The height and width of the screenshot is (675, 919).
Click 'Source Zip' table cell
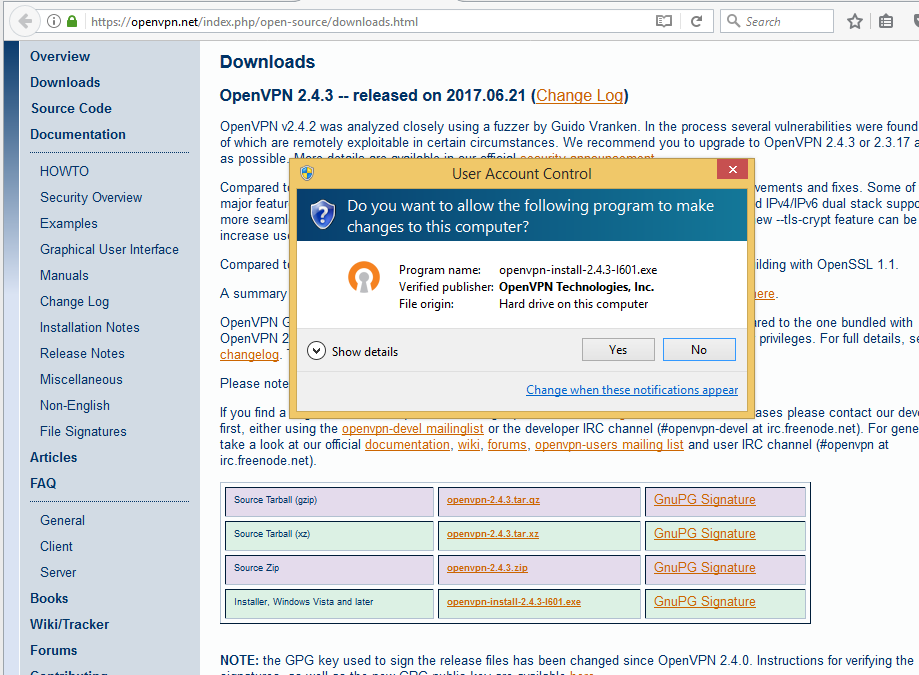coord(329,570)
